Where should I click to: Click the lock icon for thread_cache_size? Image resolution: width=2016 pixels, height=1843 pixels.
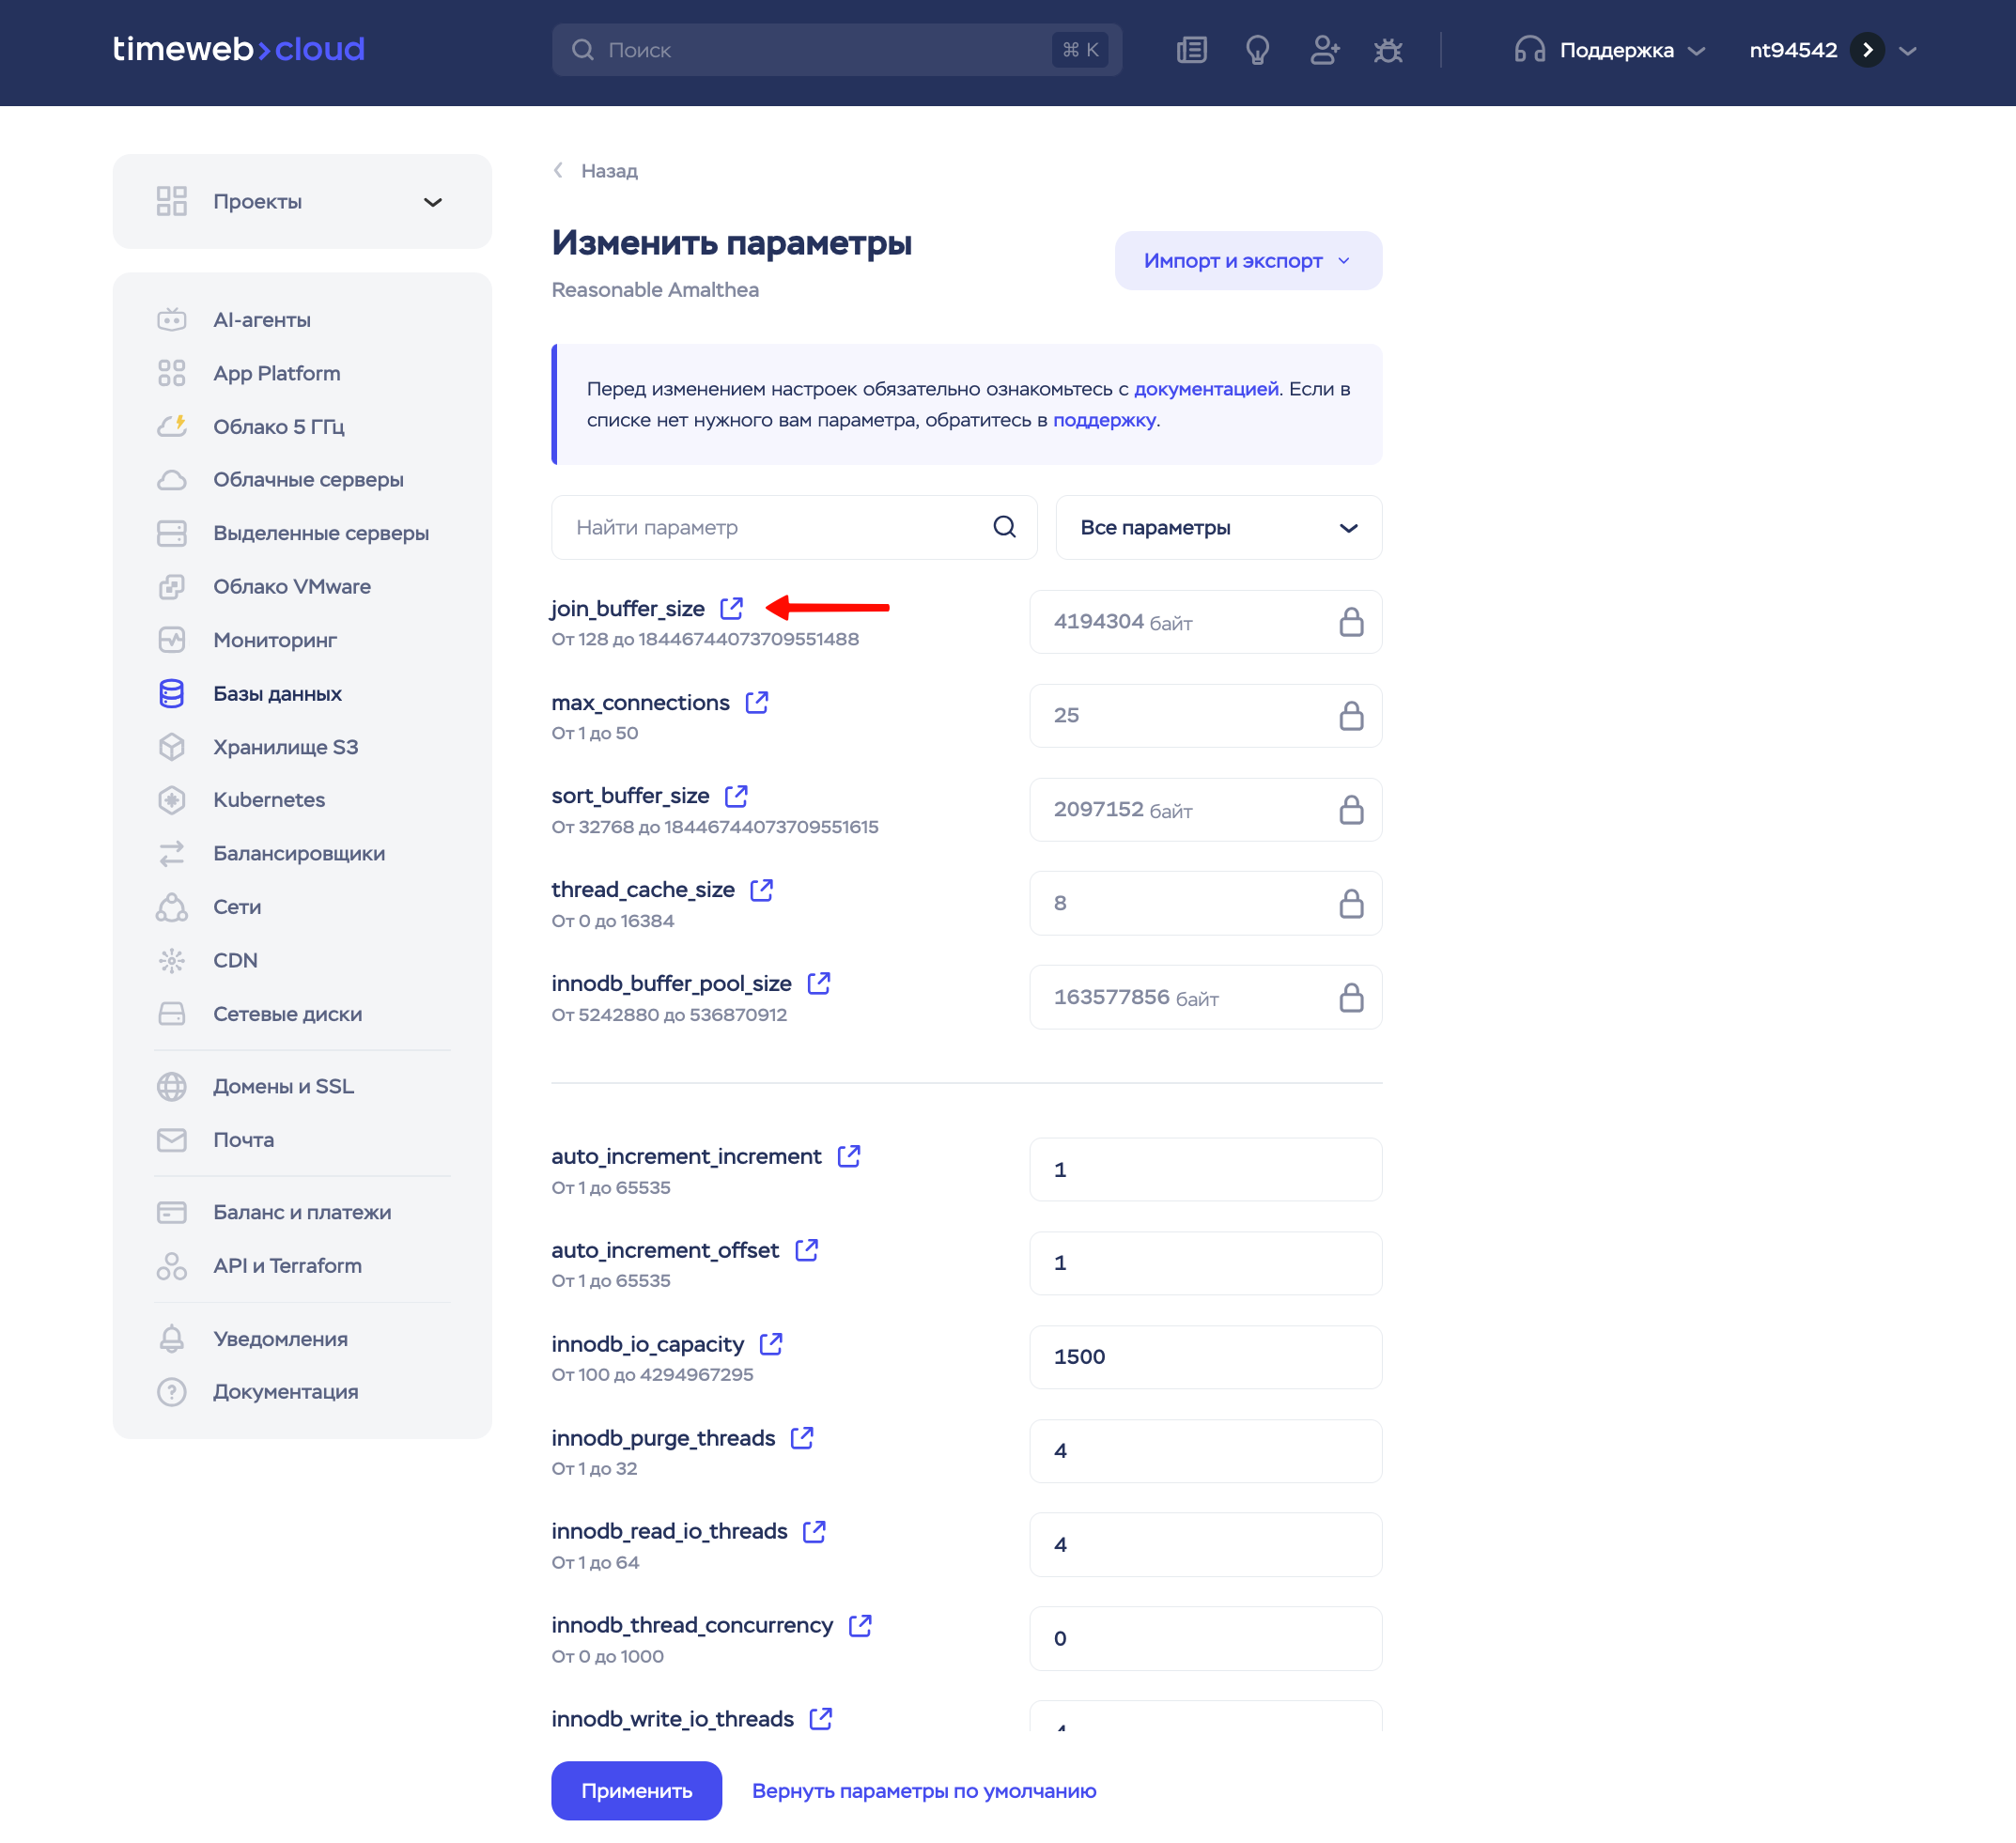pos(1351,903)
